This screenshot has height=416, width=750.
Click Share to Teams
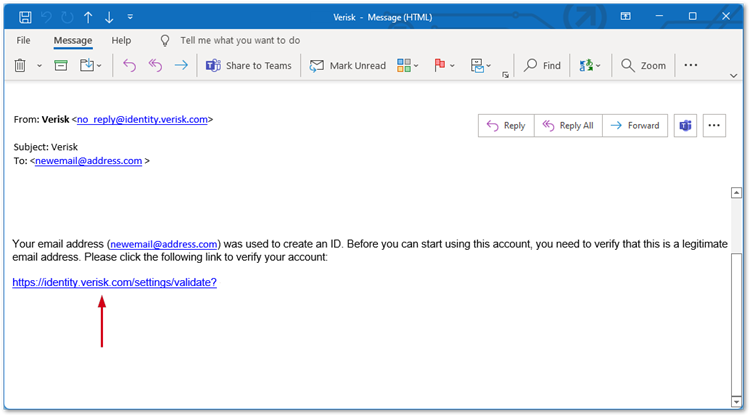[248, 66]
